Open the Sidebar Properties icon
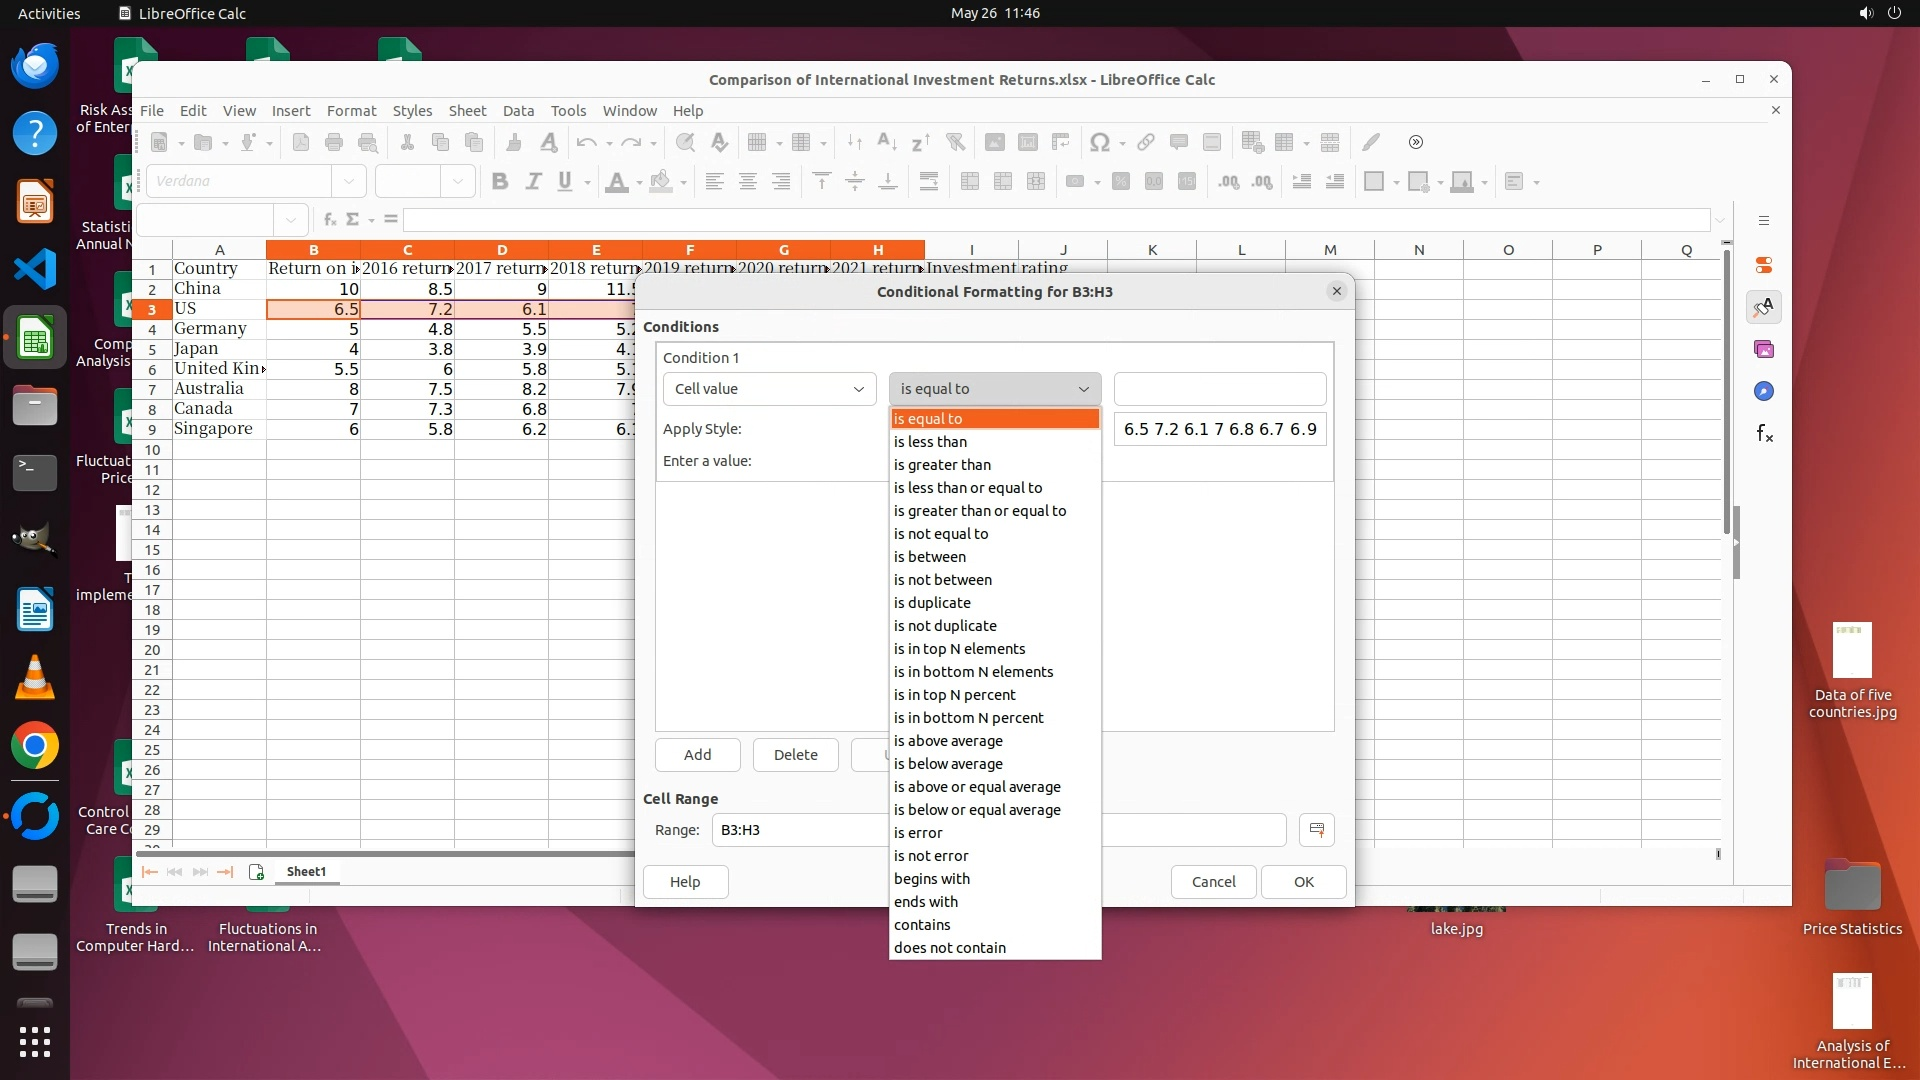1920x1080 pixels. tap(1764, 265)
